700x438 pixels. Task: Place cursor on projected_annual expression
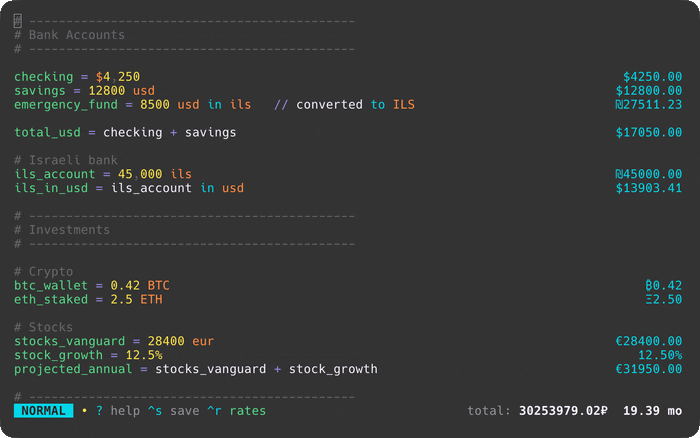(195, 369)
